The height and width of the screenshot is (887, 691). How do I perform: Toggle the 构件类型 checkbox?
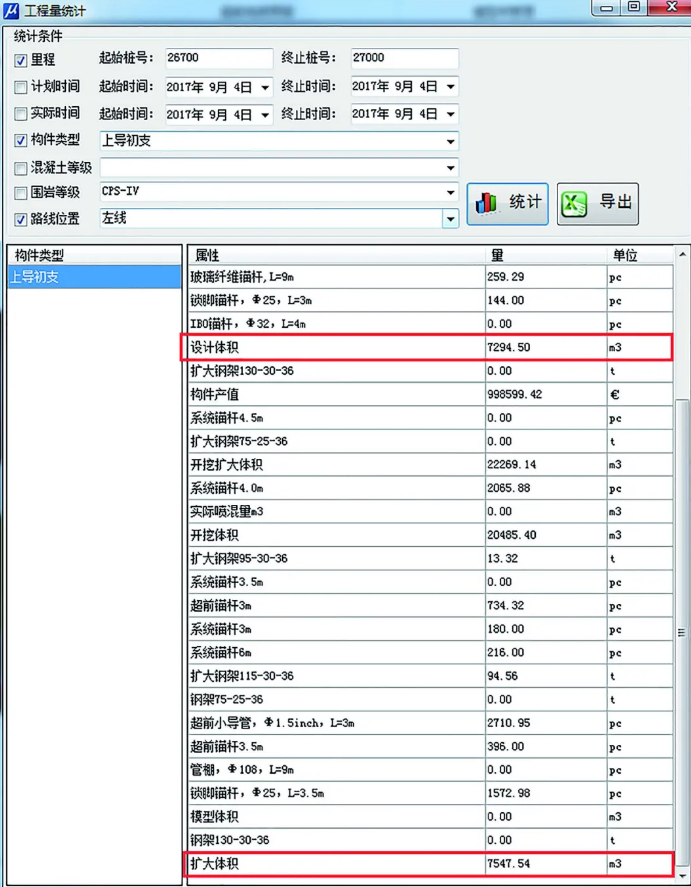click(20, 140)
